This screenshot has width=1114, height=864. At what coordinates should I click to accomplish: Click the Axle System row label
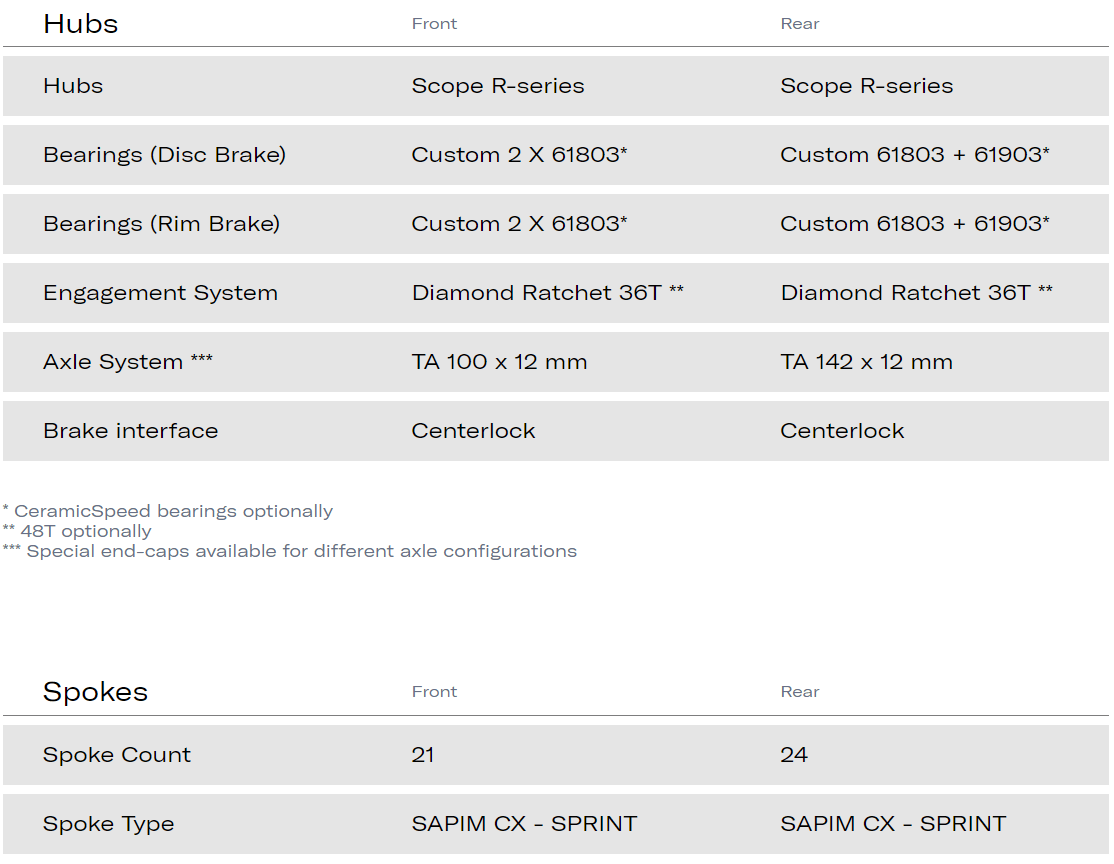point(127,362)
